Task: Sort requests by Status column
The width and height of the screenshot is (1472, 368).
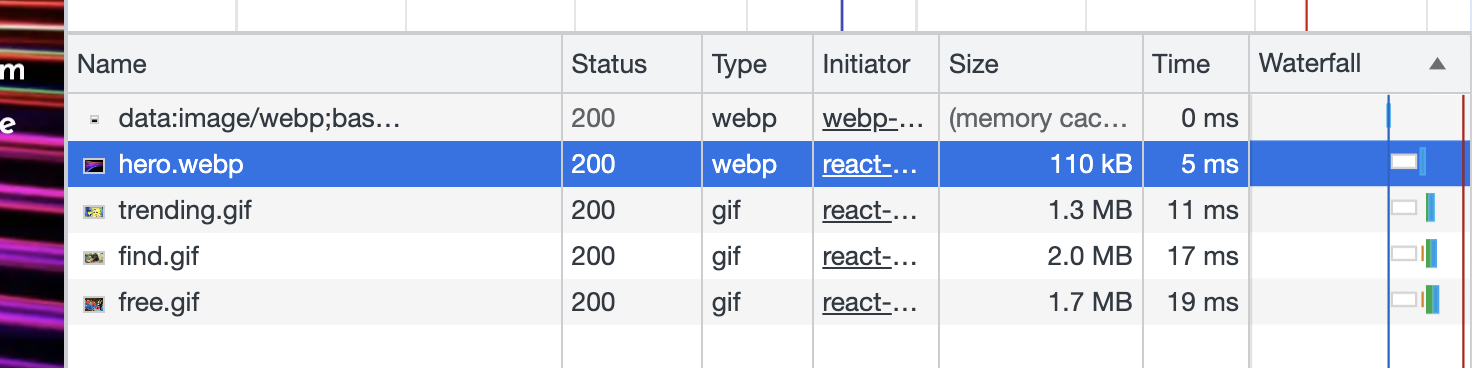Action: [x=609, y=64]
